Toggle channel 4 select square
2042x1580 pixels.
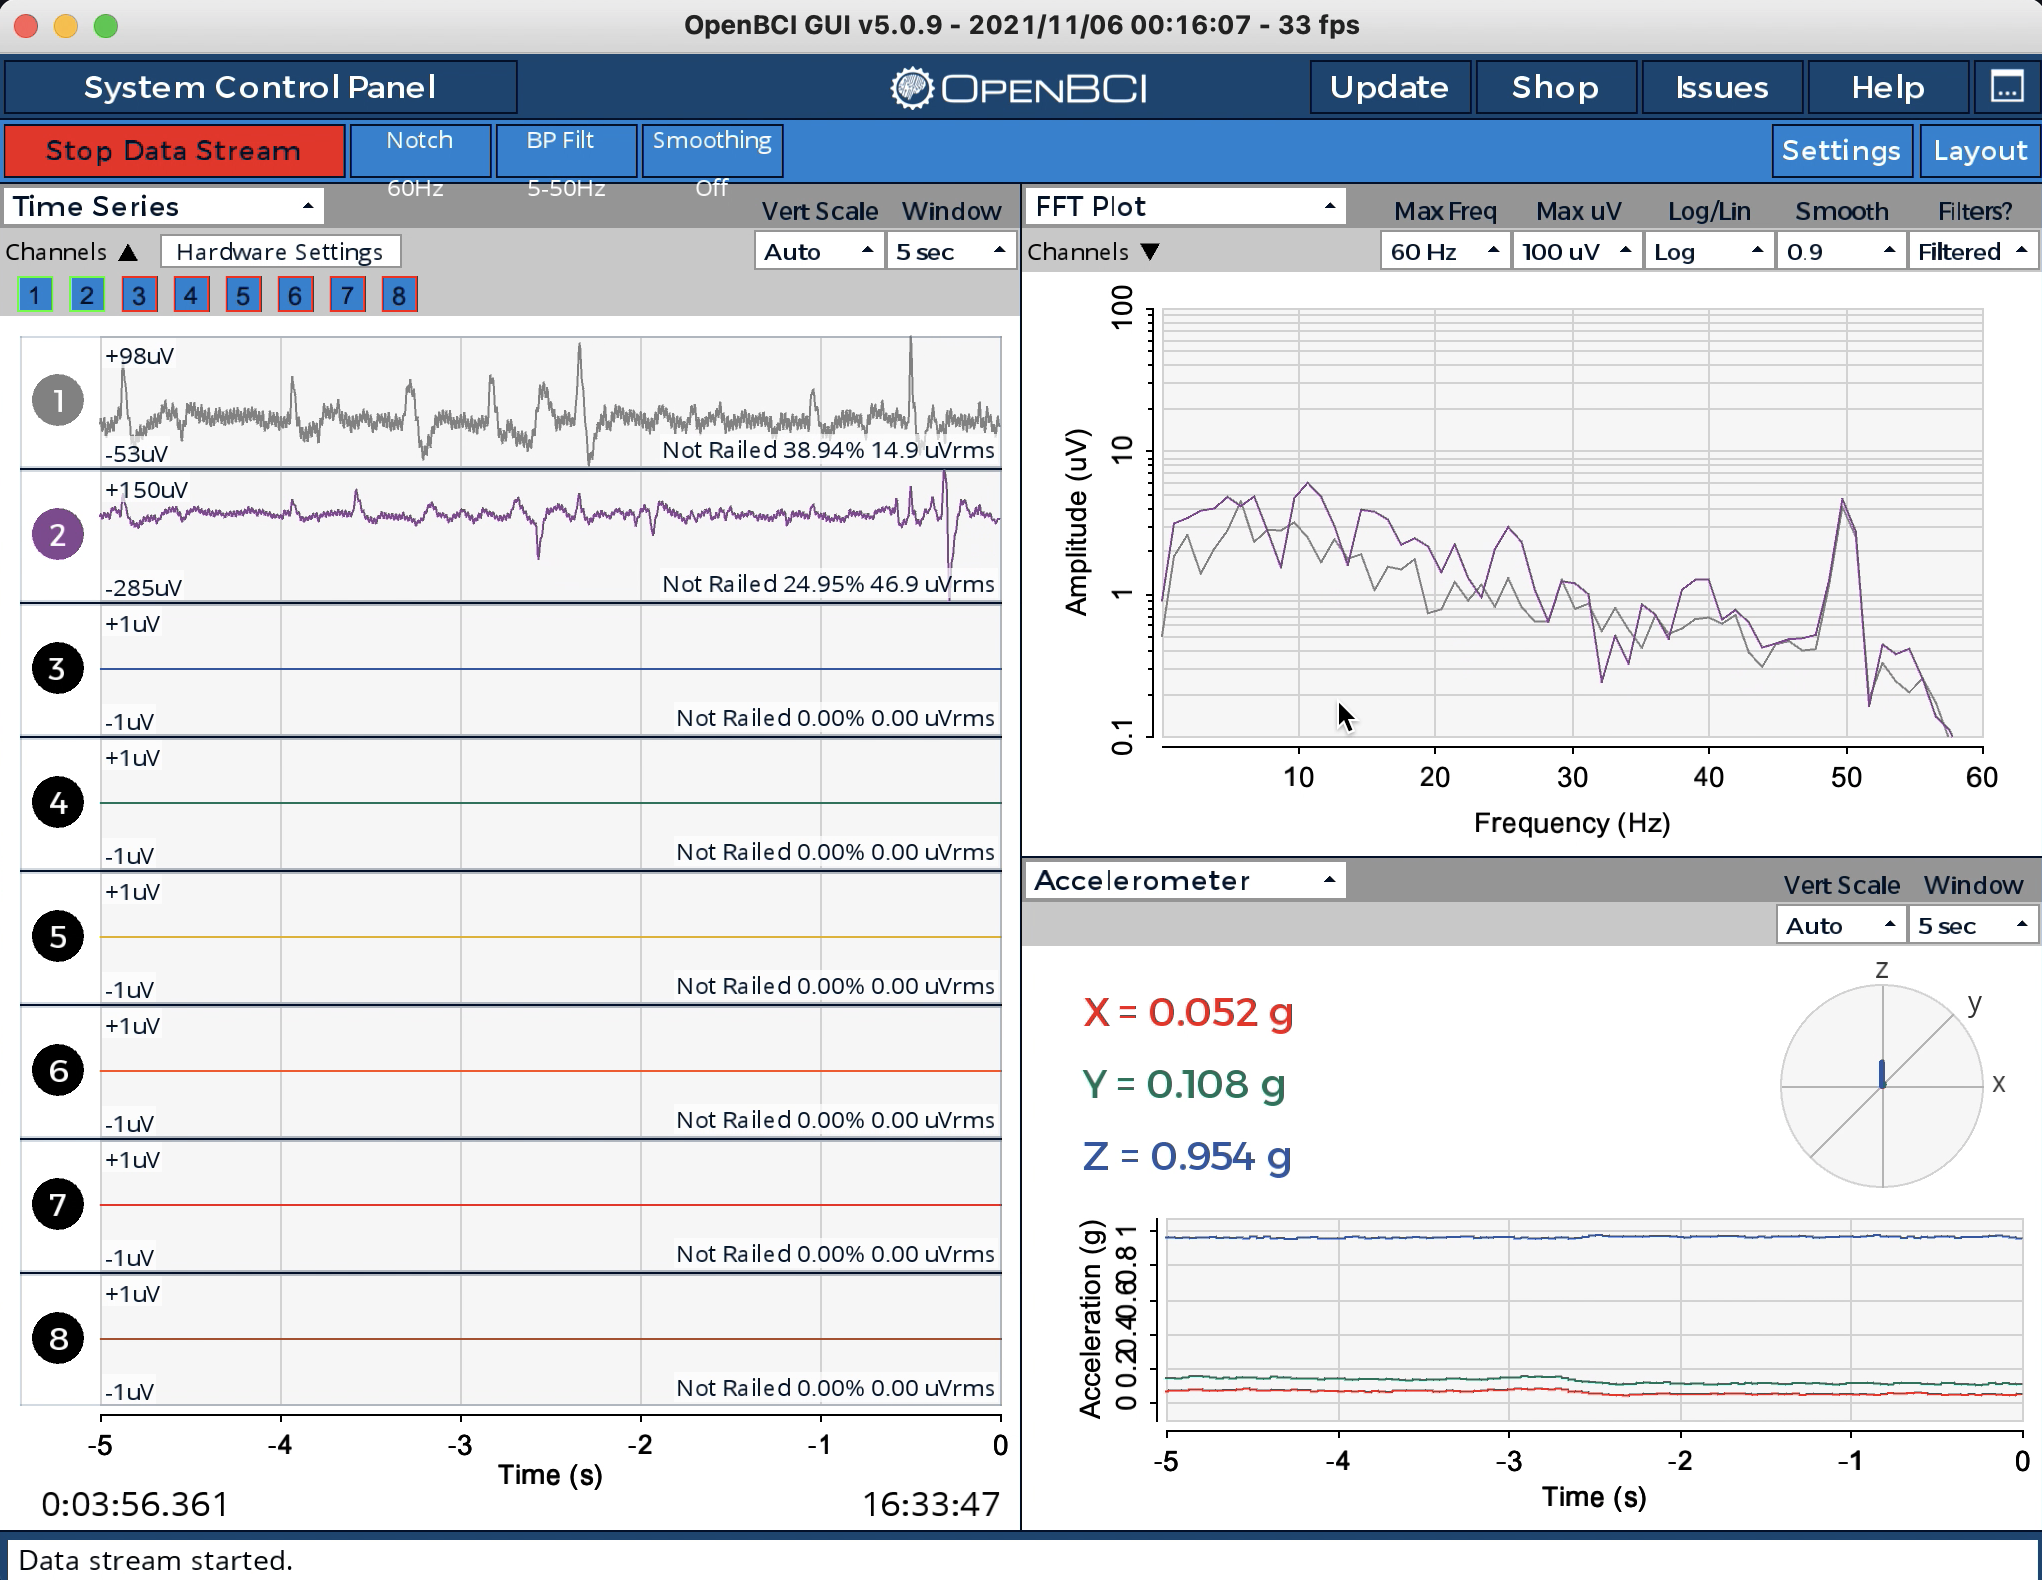point(191,295)
